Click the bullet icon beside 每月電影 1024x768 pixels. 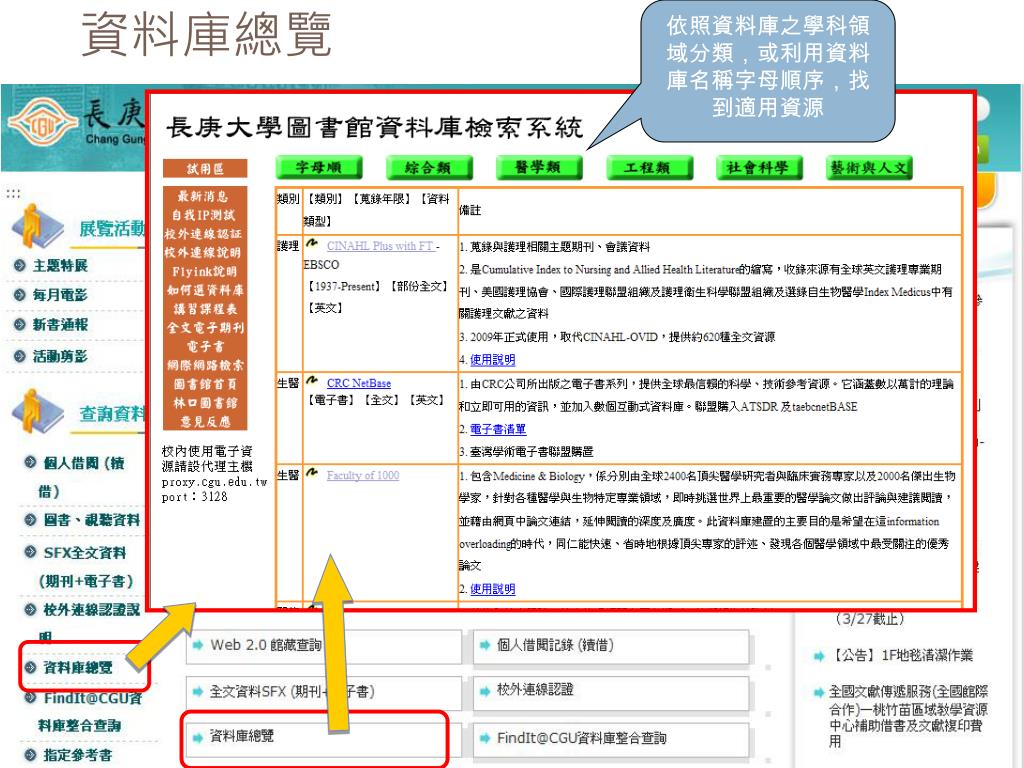point(20,295)
